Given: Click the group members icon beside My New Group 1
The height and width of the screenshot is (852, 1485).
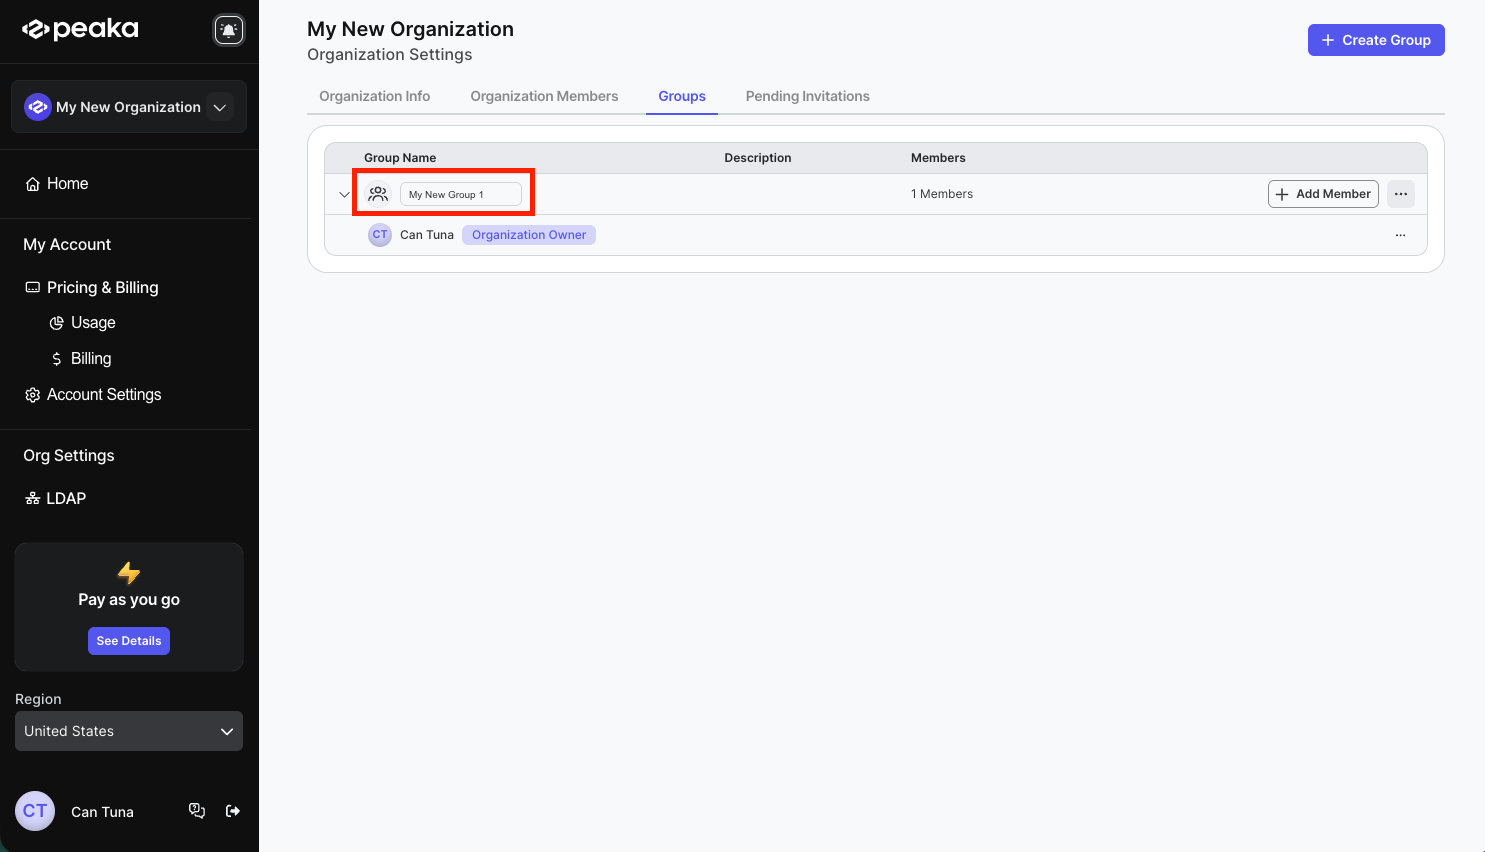Looking at the screenshot, I should click(378, 193).
